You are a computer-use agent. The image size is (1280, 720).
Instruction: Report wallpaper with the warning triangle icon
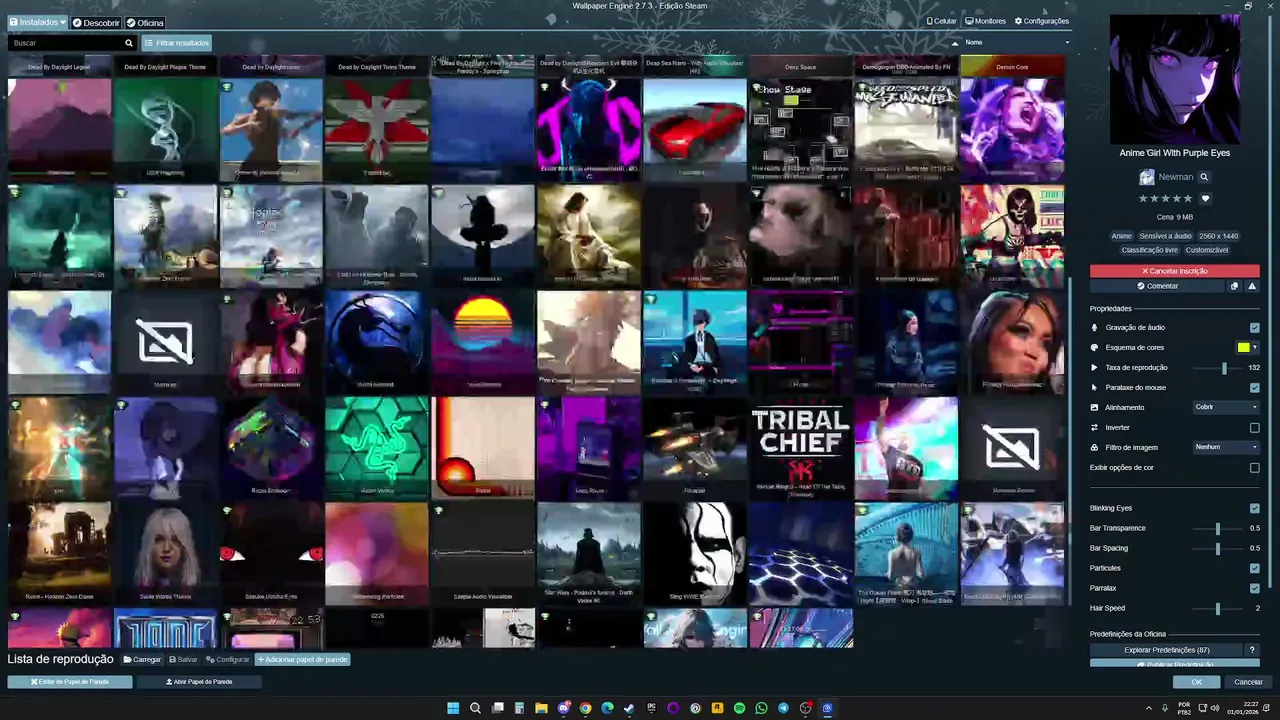(x=1250, y=286)
